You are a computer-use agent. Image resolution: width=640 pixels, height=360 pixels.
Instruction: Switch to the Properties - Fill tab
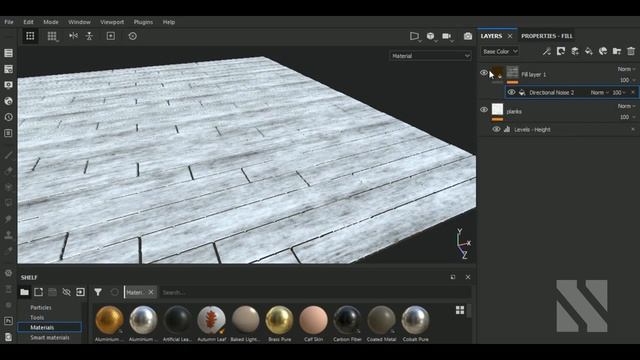pyautogui.click(x=547, y=36)
